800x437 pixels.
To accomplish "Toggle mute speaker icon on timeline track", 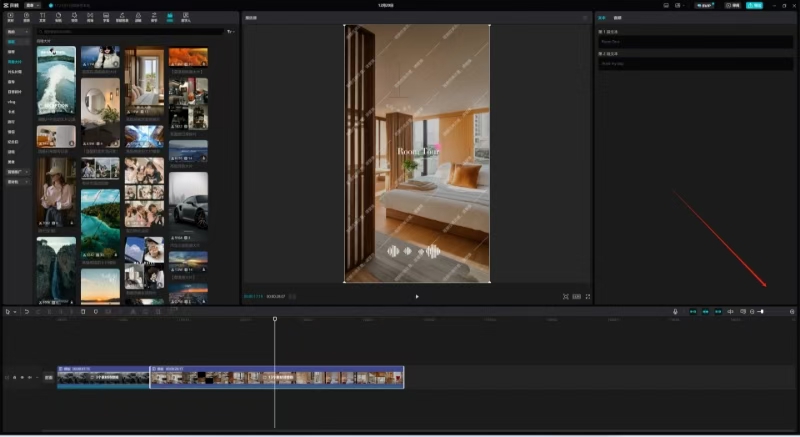I will tap(30, 378).
